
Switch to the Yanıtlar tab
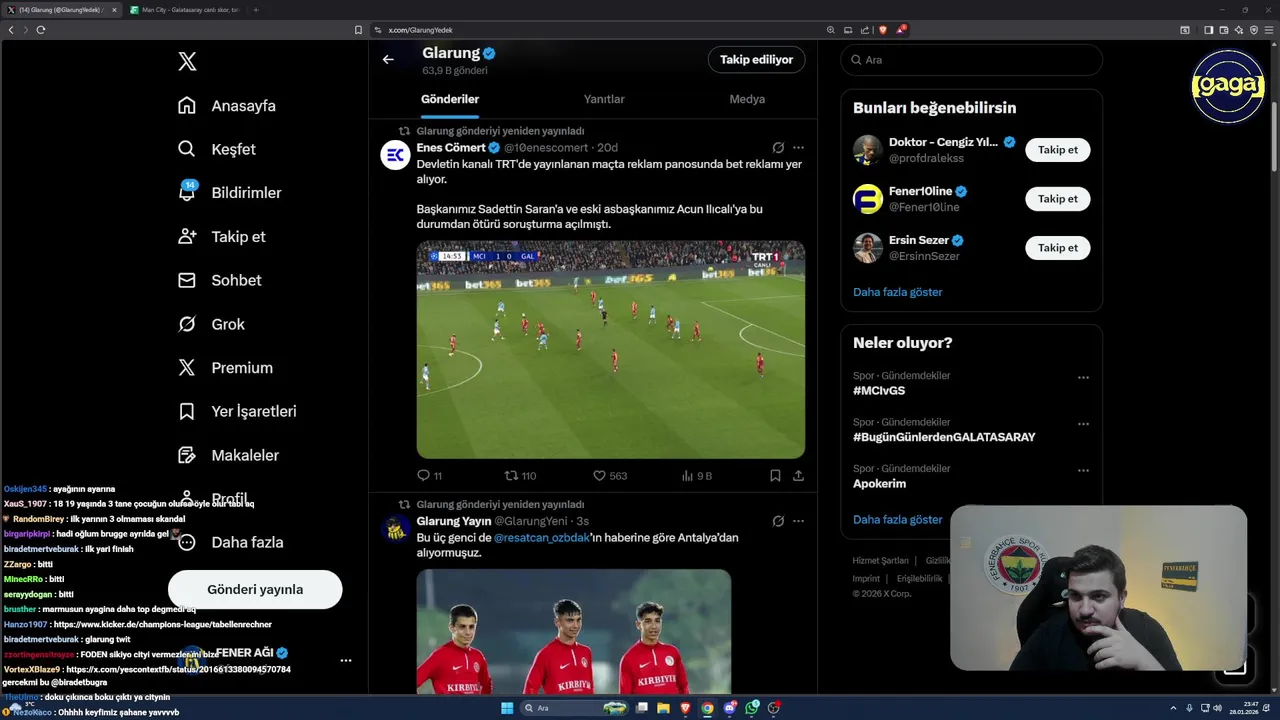604,99
